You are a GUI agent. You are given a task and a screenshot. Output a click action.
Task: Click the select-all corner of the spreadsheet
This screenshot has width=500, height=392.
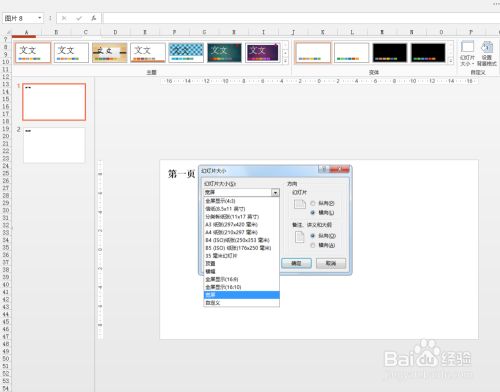click(x=6, y=32)
